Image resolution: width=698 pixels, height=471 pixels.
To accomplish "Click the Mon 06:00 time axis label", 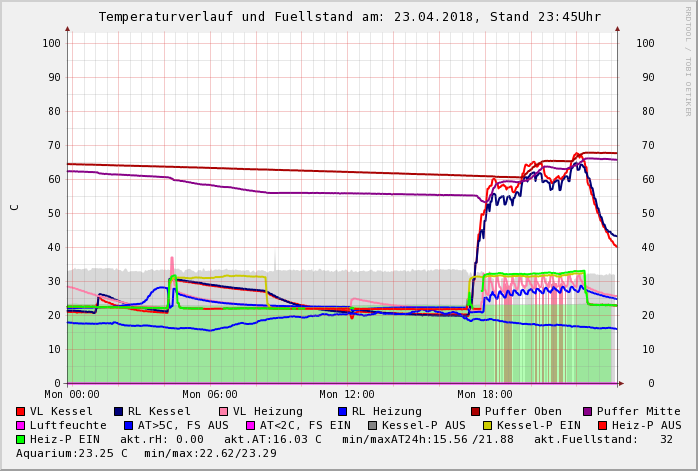I will coord(210,395).
